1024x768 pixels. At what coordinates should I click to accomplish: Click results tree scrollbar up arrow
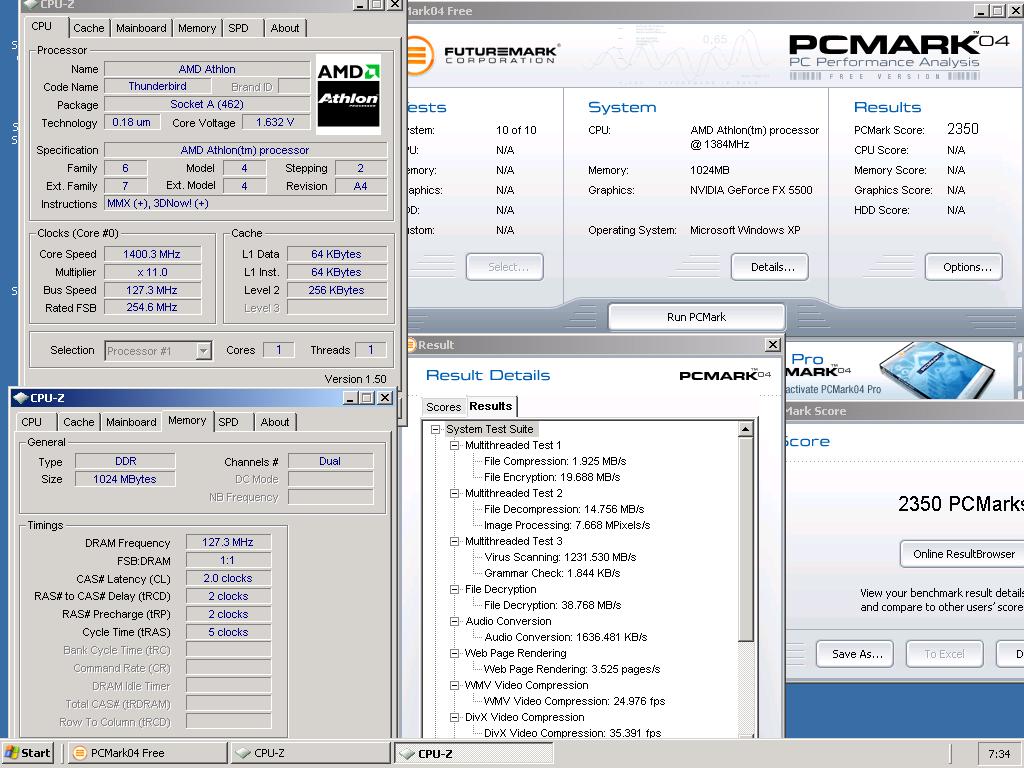pyautogui.click(x=745, y=429)
